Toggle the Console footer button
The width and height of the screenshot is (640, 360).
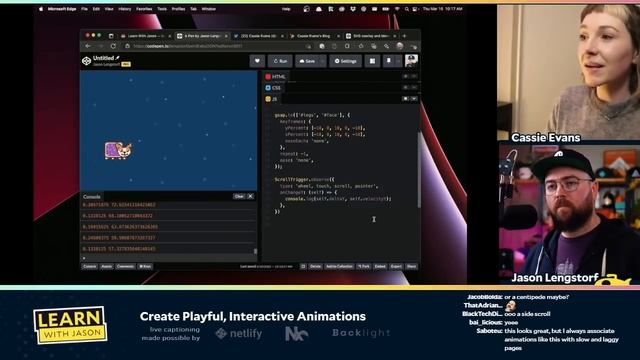tap(89, 267)
